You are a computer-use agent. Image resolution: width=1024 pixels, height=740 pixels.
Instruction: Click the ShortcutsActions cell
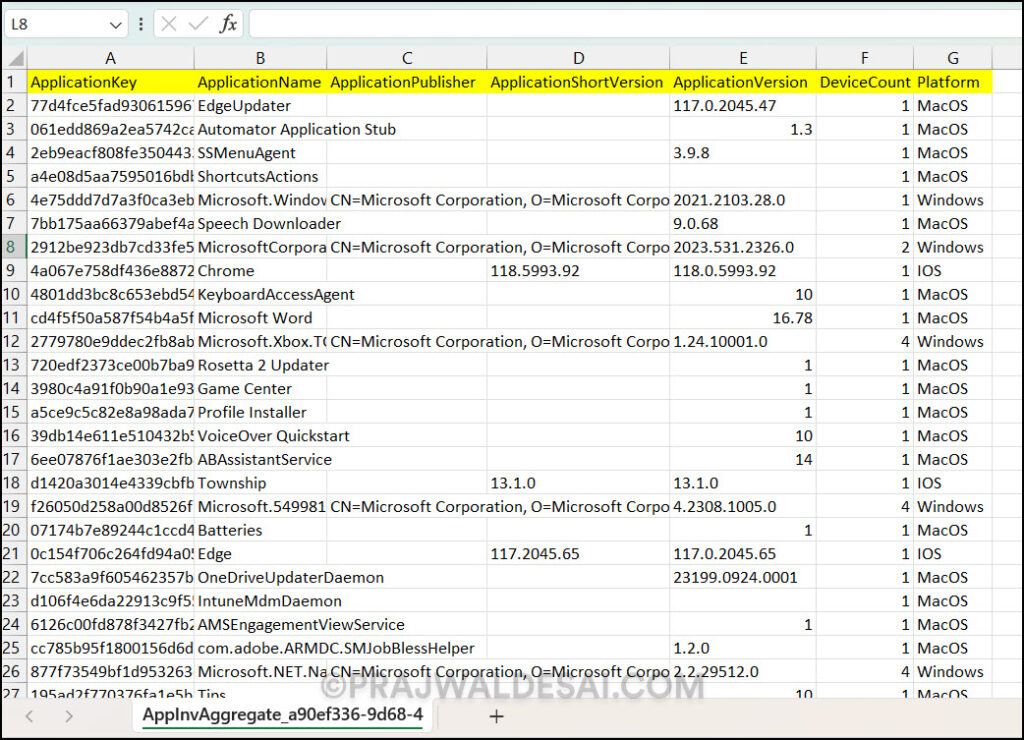(260, 176)
